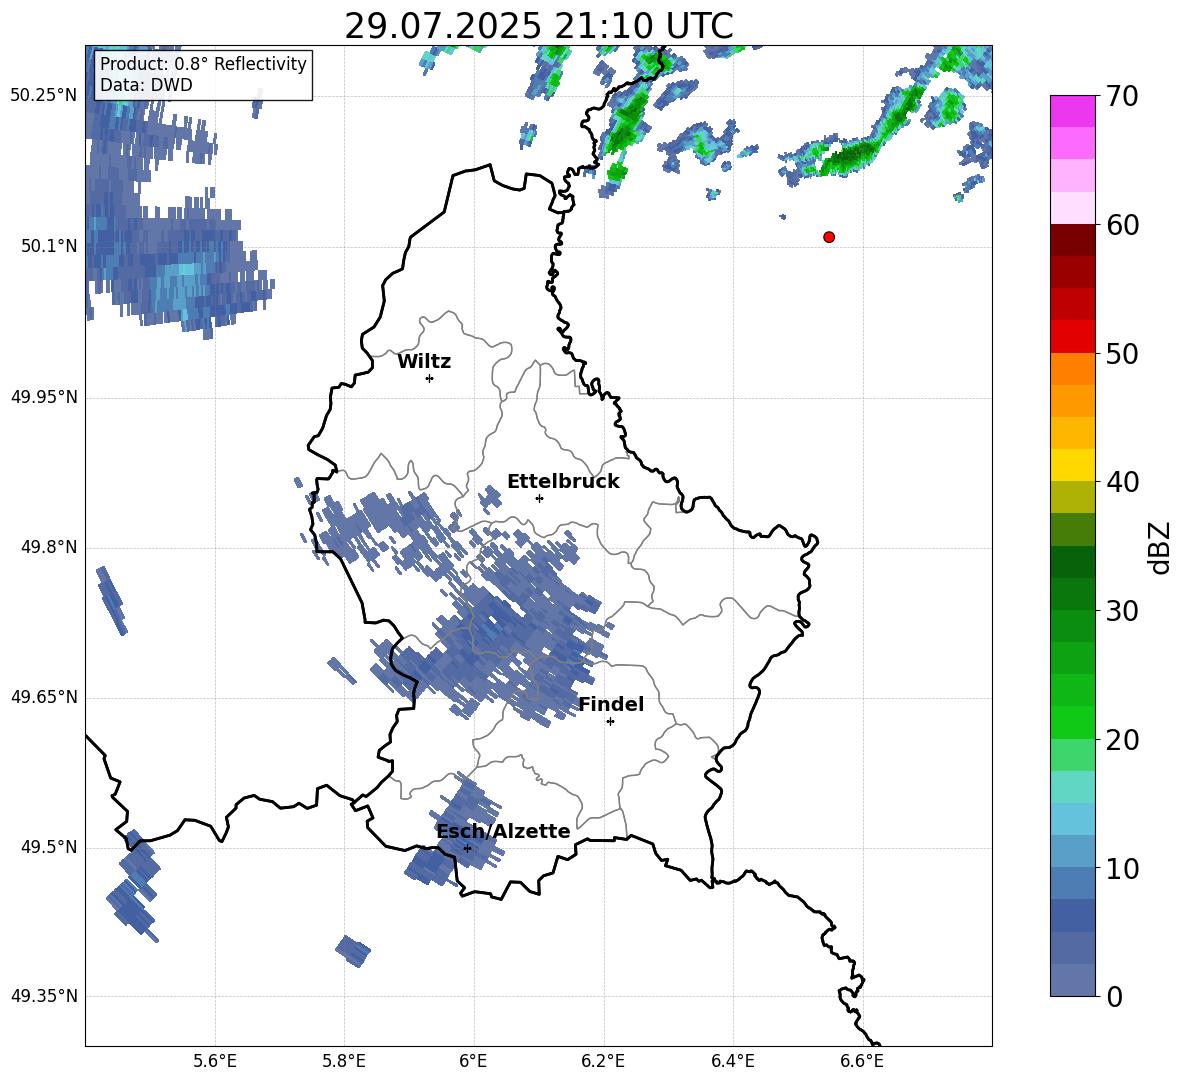The width and height of the screenshot is (1184, 1081).
Task: Click the 49.65°N latitude tick label
Action: (x=44, y=697)
